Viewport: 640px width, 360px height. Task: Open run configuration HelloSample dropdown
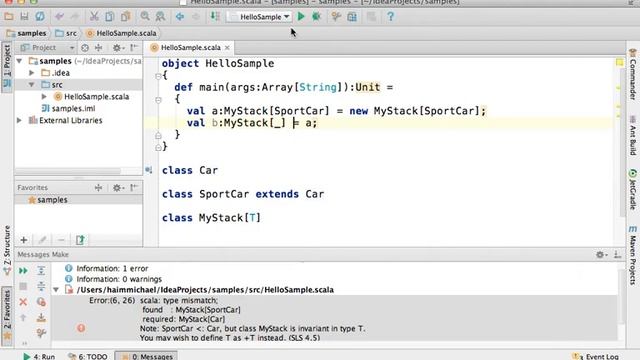point(260,17)
